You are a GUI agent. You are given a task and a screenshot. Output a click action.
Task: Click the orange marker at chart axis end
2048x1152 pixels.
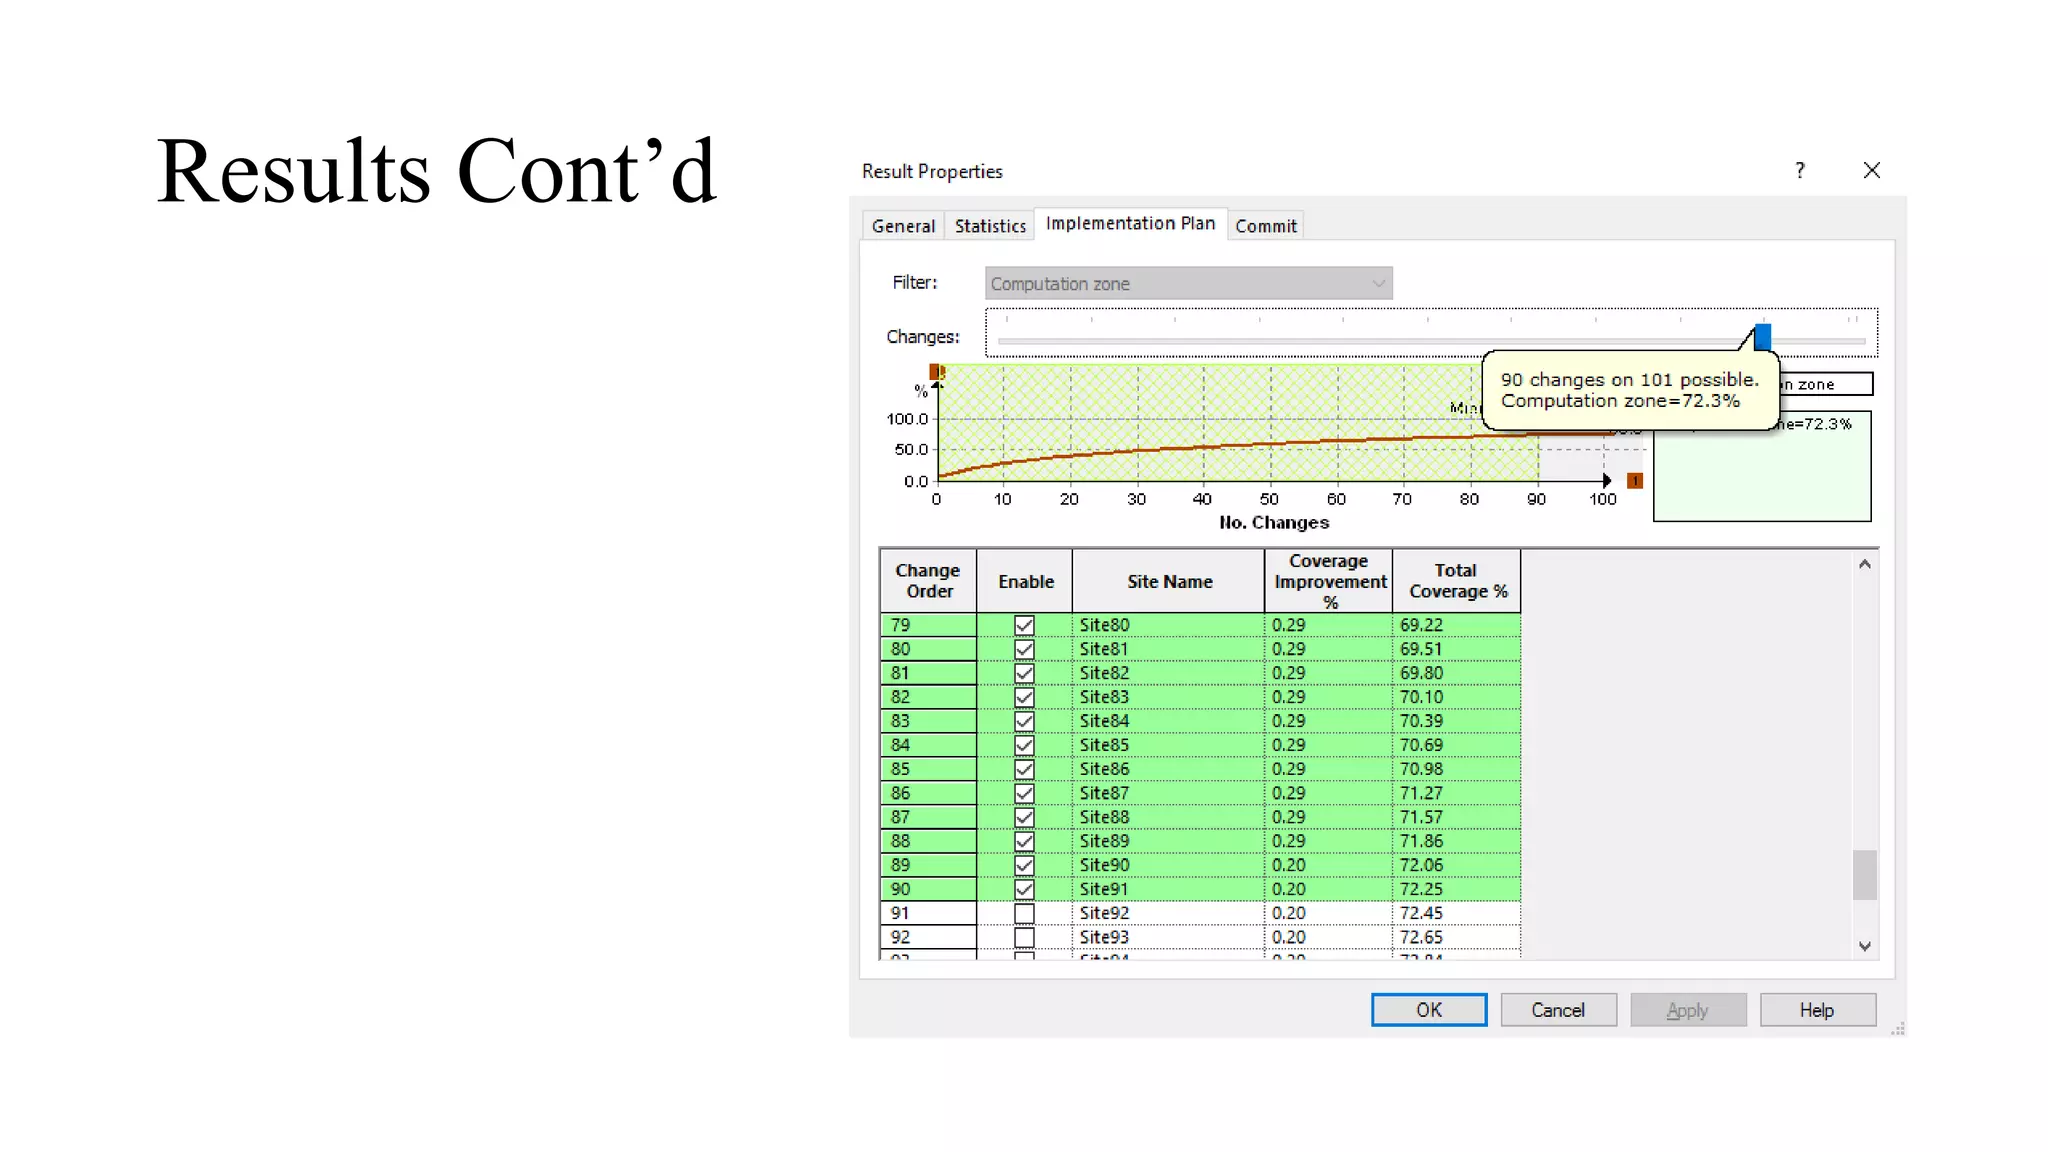[1635, 481]
